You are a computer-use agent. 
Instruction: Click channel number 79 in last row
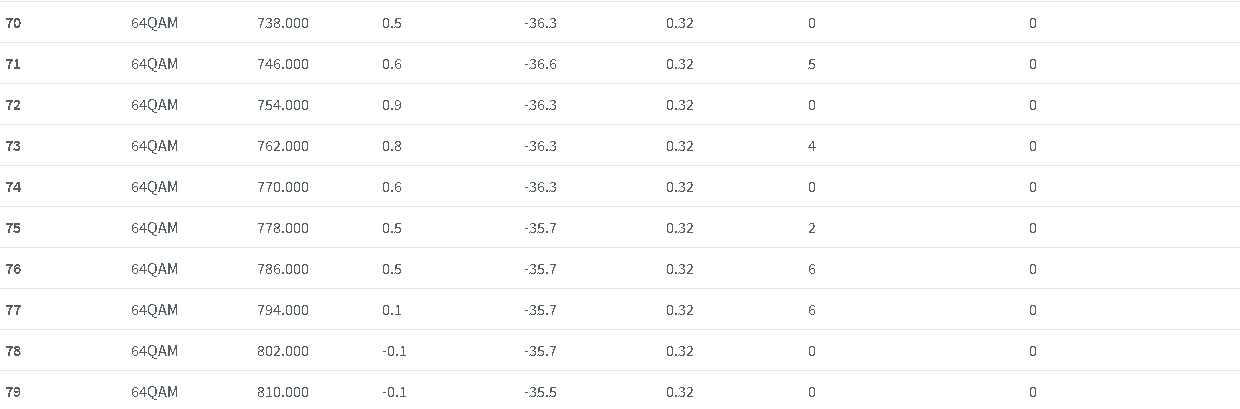tap(13, 392)
